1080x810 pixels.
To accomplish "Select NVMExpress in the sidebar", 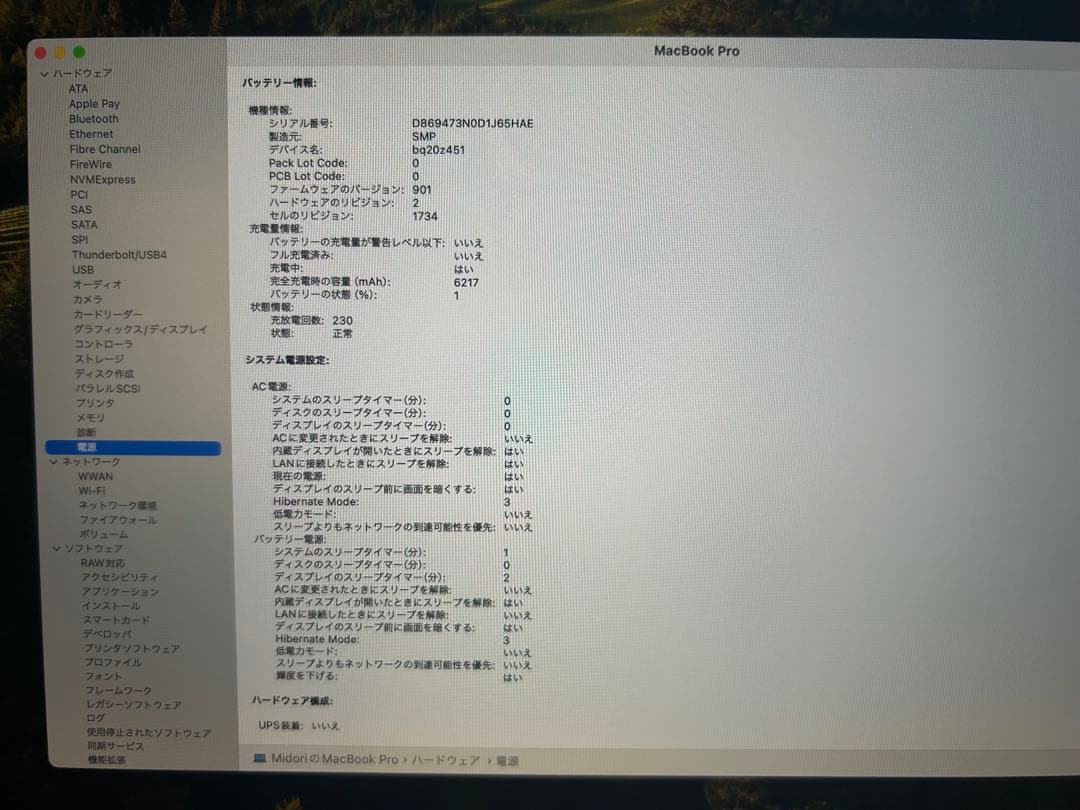I will click(106, 179).
